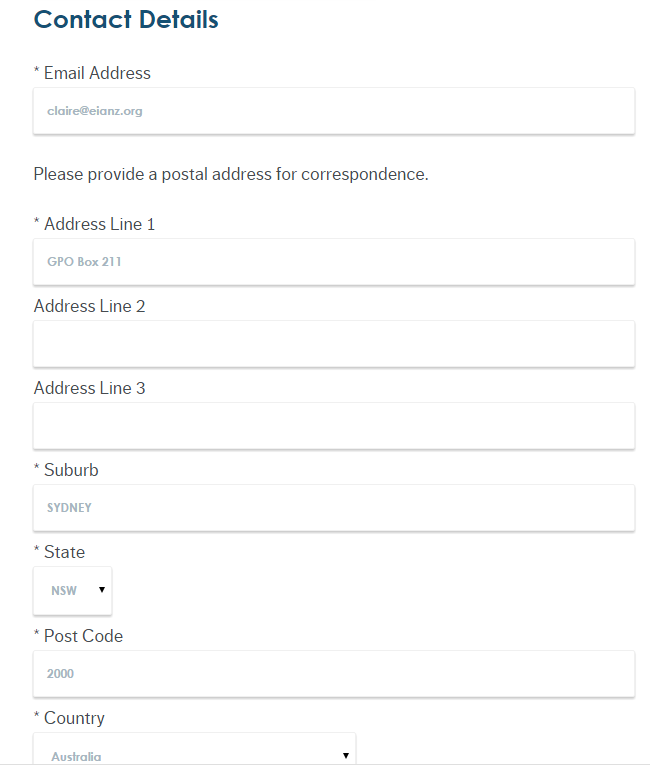Screen dimensions: 650x765
Task: Click the Post Code field
Action: tap(334, 674)
